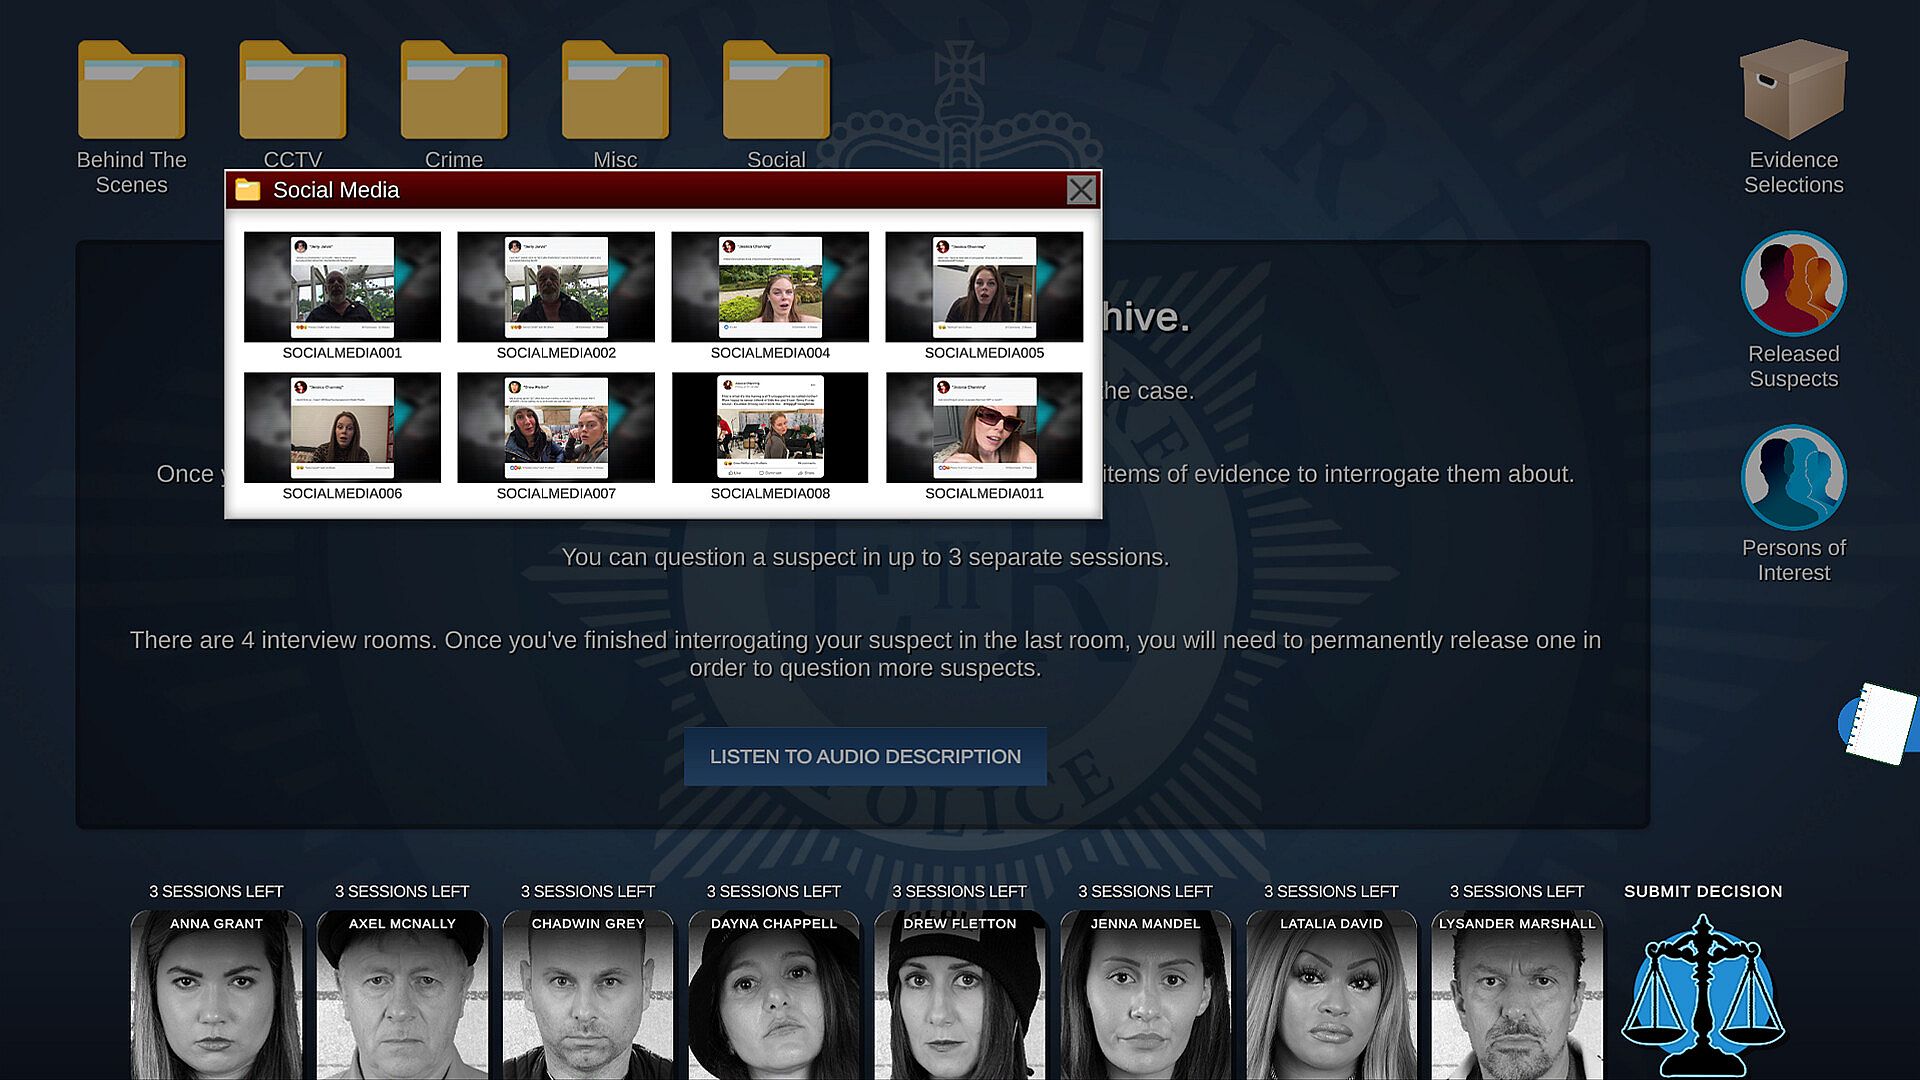
Task: Select suspect Anna Grant
Action: 216,995
